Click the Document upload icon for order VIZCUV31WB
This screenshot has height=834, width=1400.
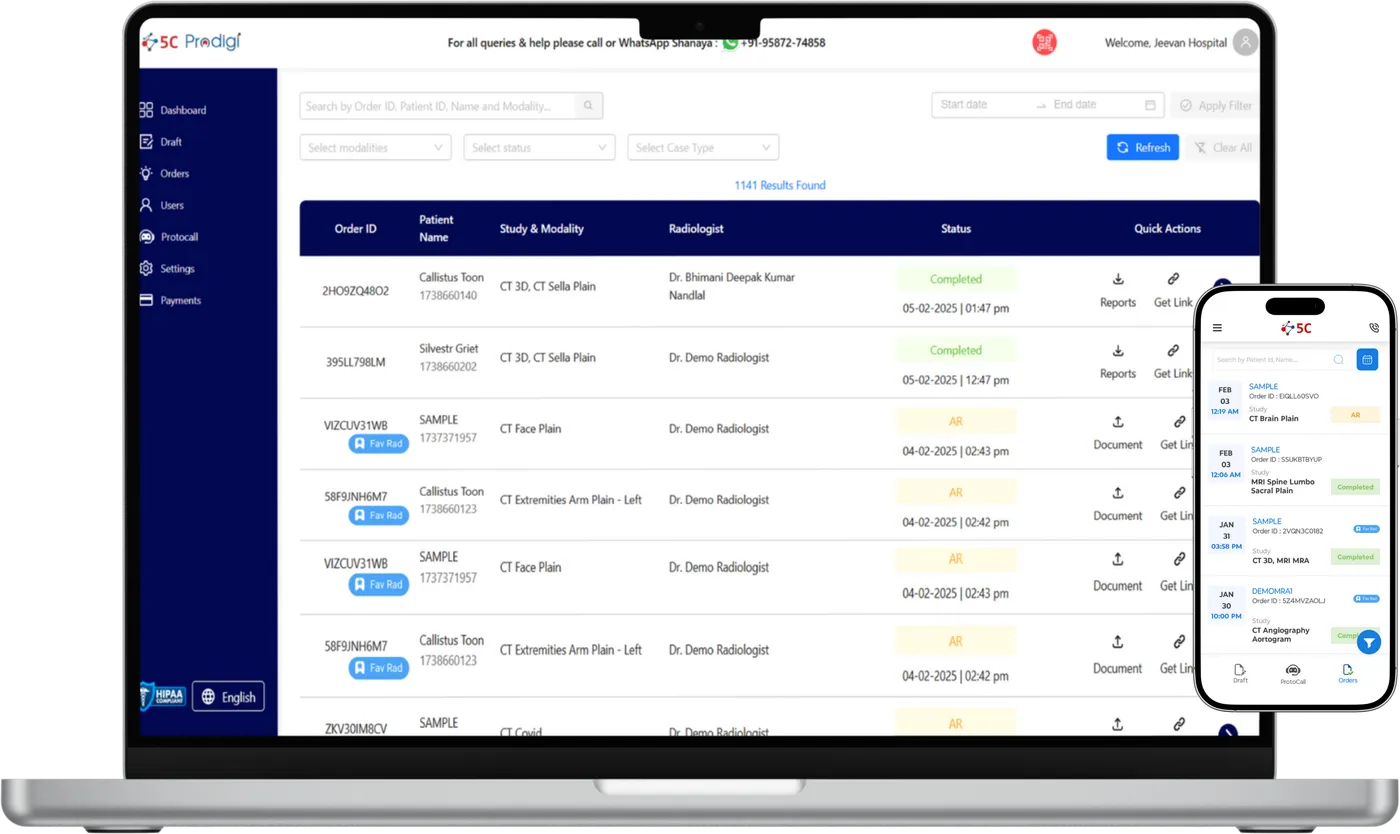(x=1117, y=421)
